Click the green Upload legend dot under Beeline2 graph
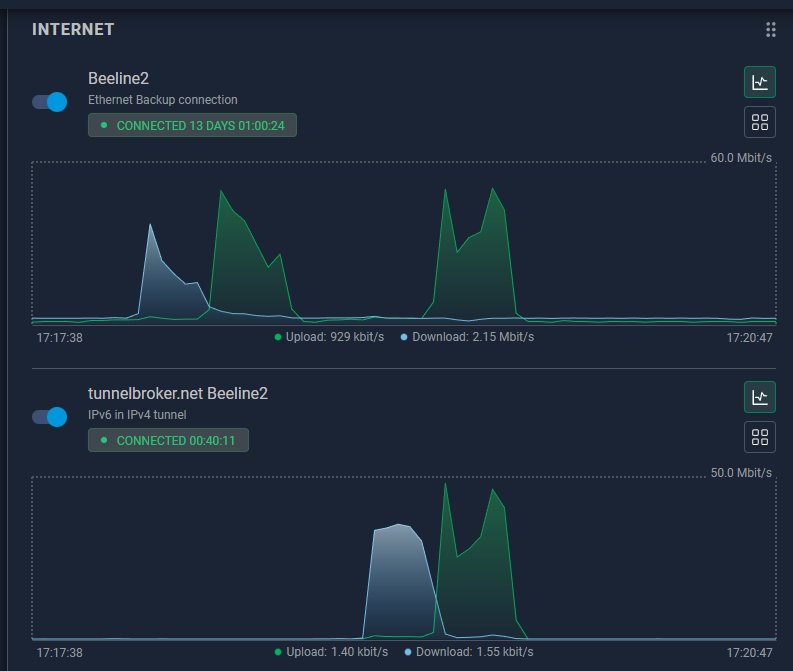This screenshot has width=793, height=671. coord(278,337)
